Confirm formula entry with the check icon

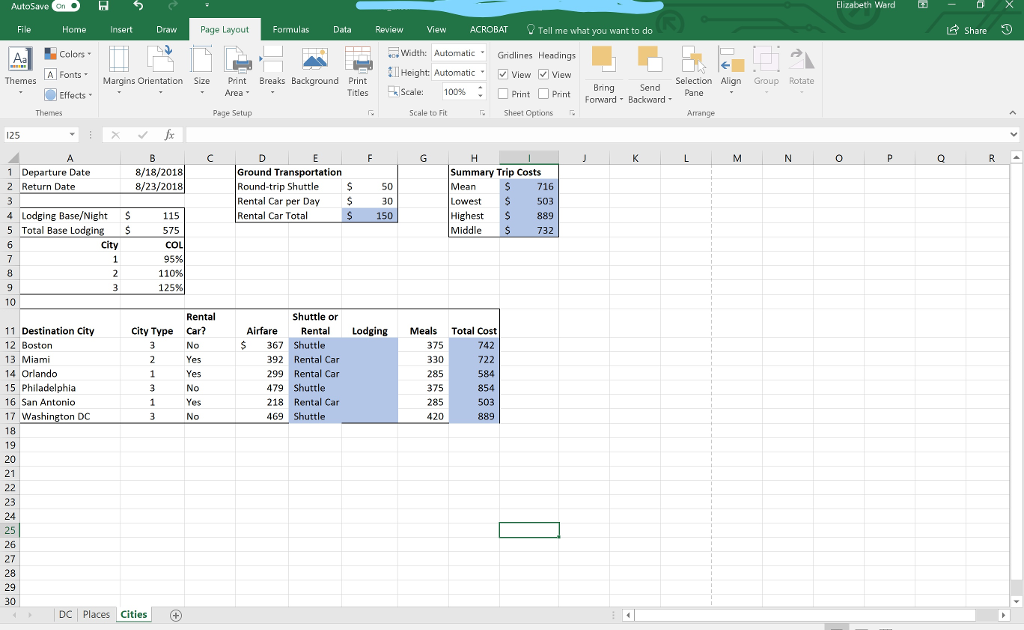click(x=142, y=135)
